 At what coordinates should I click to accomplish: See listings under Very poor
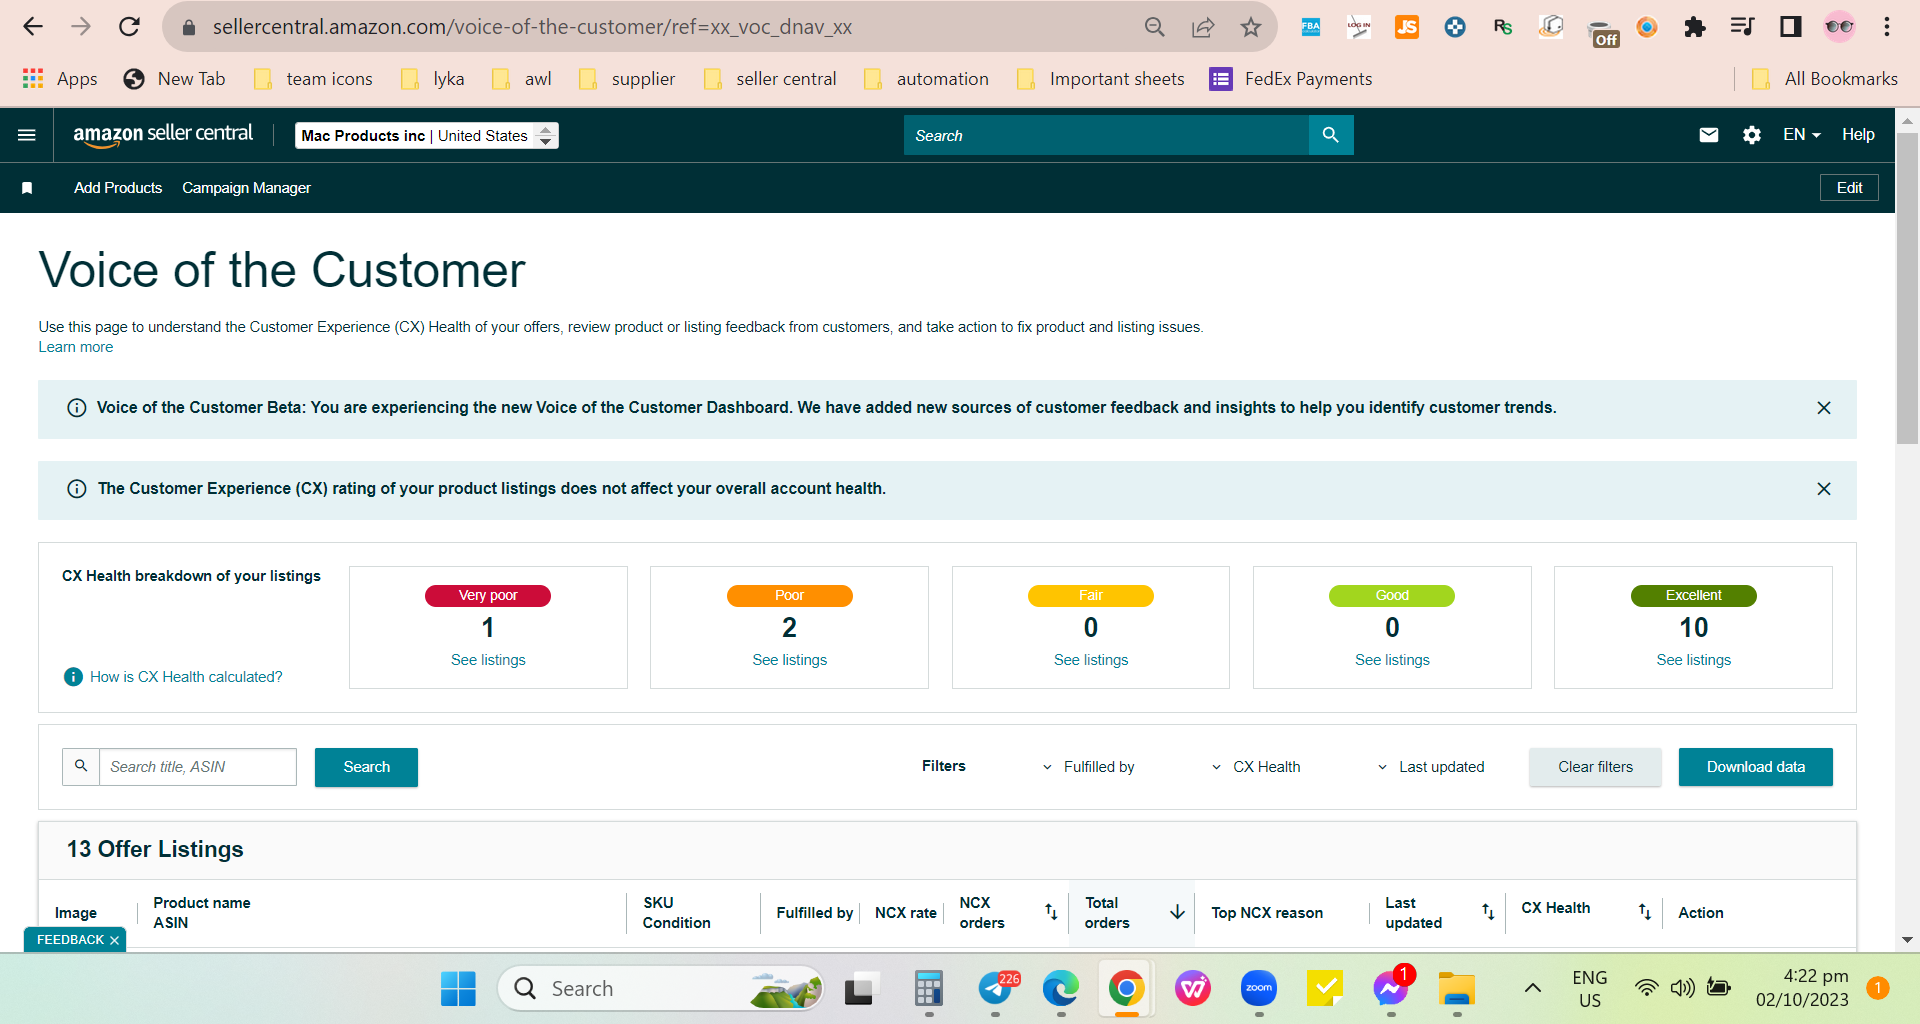coord(488,660)
